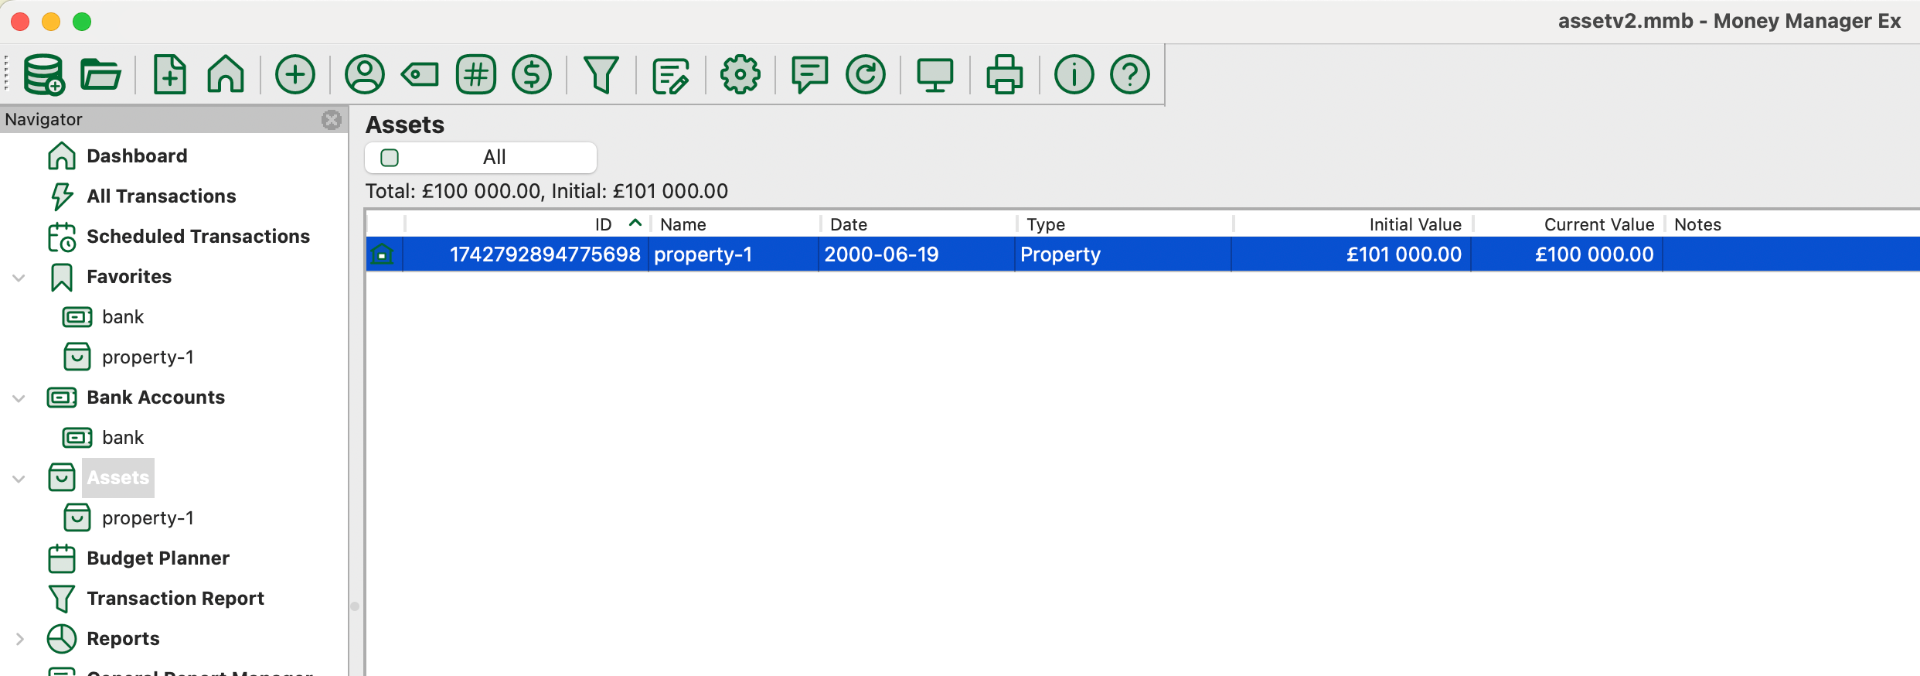Open a database with the folder icon
The height and width of the screenshot is (676, 1920).
pos(100,74)
